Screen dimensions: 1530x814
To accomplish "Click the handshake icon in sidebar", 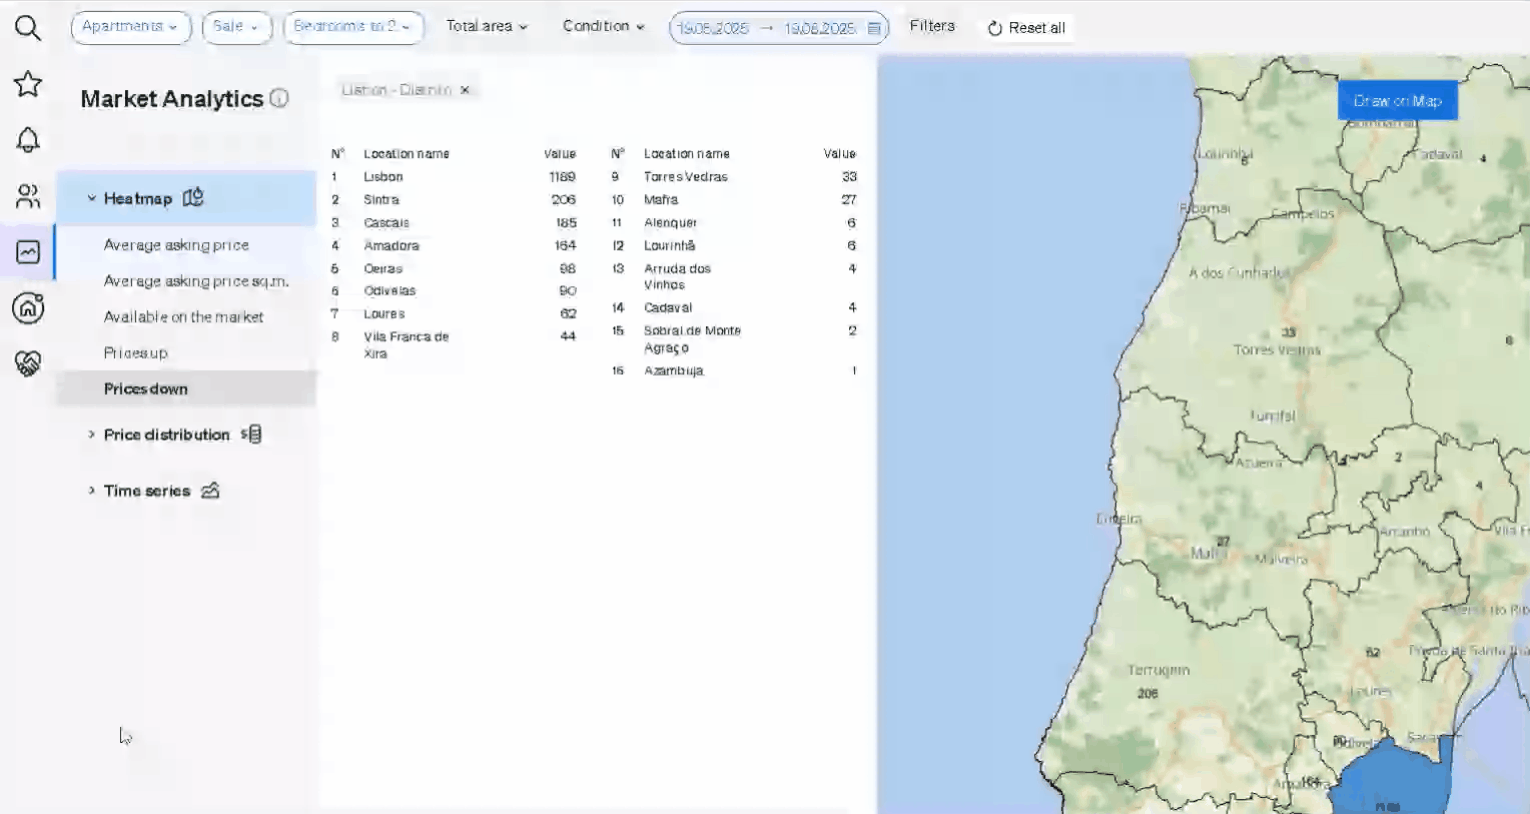I will coord(28,363).
